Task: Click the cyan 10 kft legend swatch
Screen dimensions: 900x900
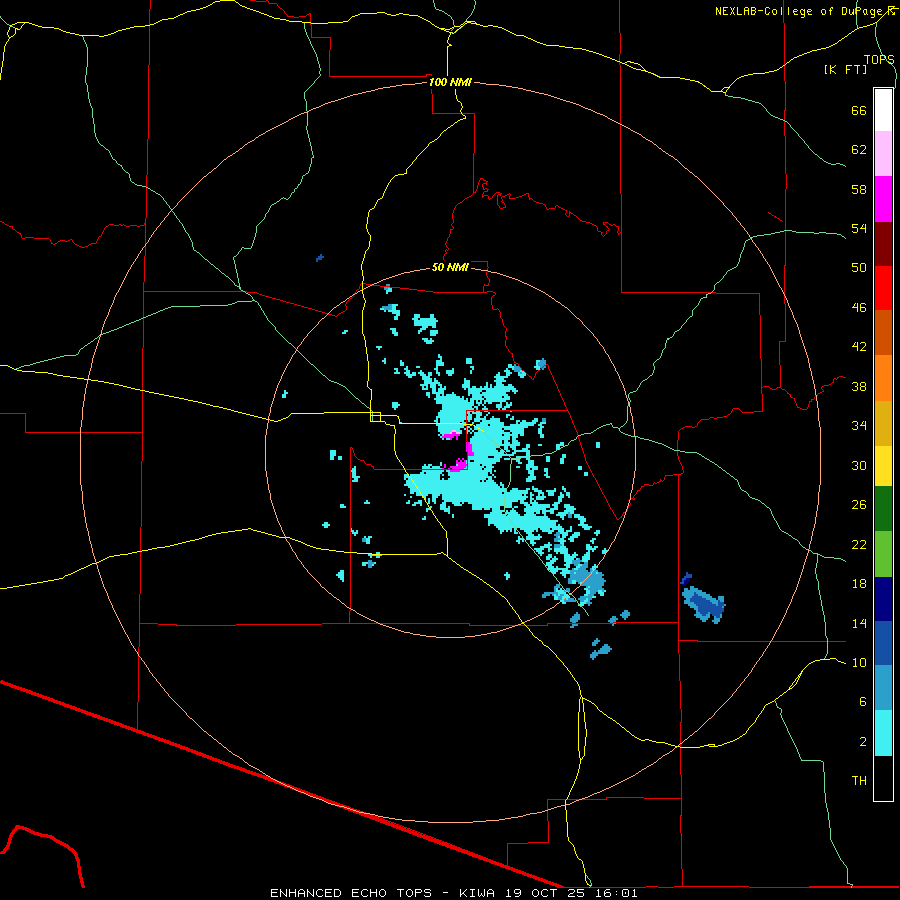Action: 883,733
